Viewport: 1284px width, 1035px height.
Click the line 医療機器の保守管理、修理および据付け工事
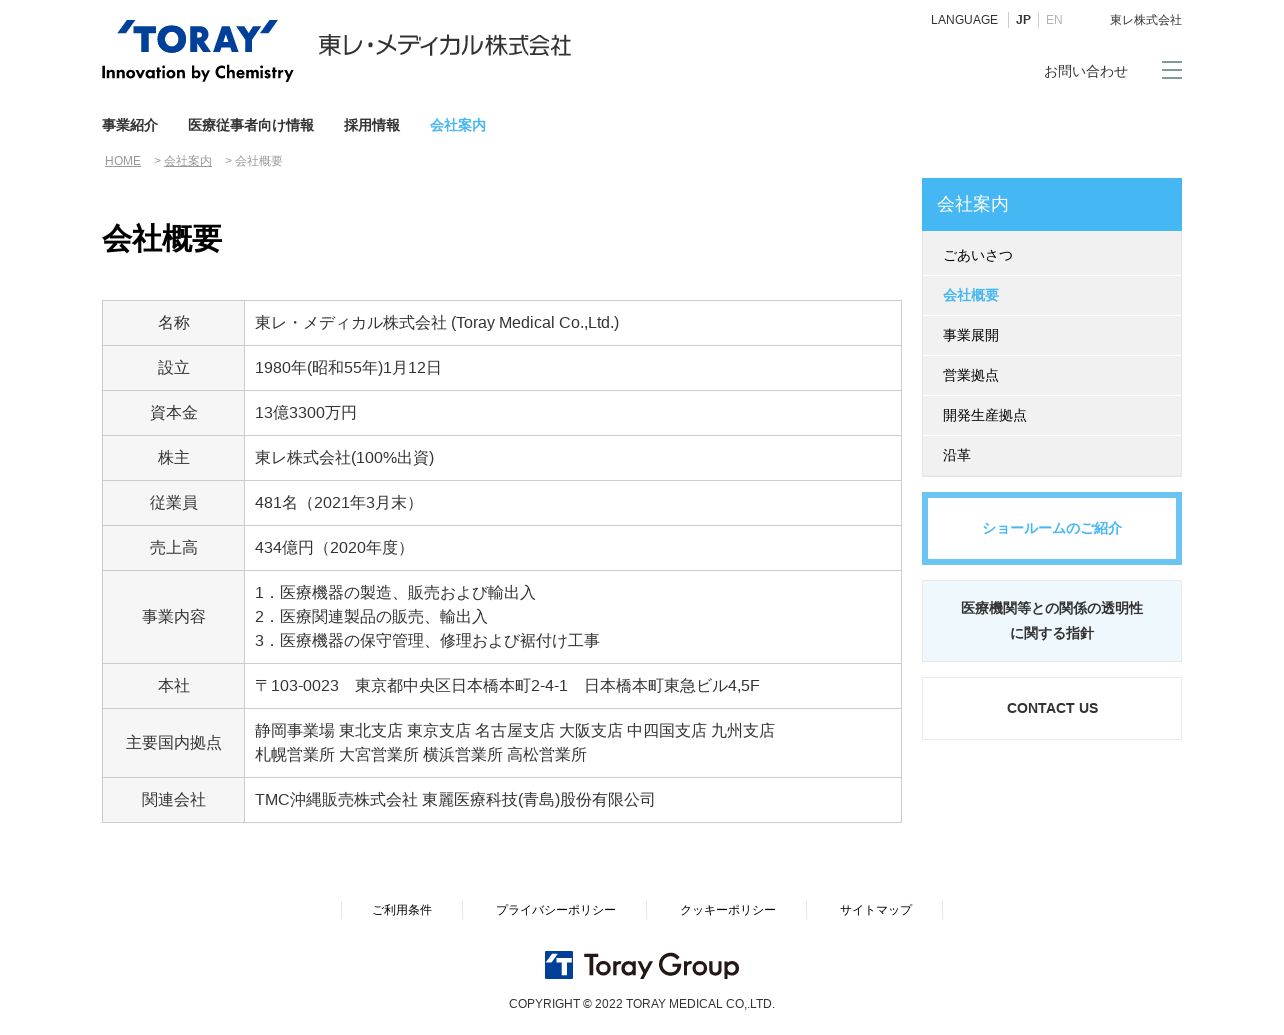[428, 641]
